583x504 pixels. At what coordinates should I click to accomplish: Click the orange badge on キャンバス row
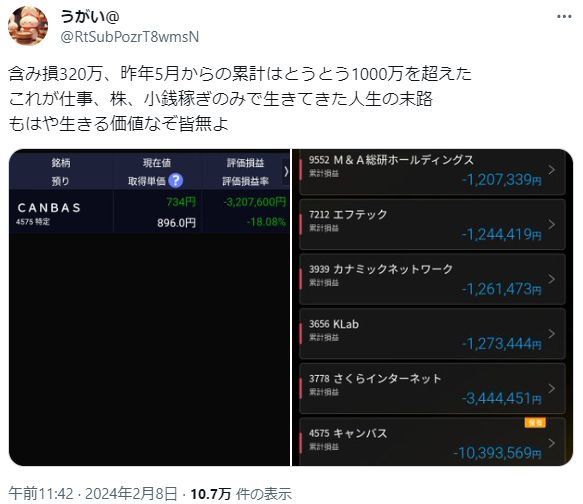535,423
